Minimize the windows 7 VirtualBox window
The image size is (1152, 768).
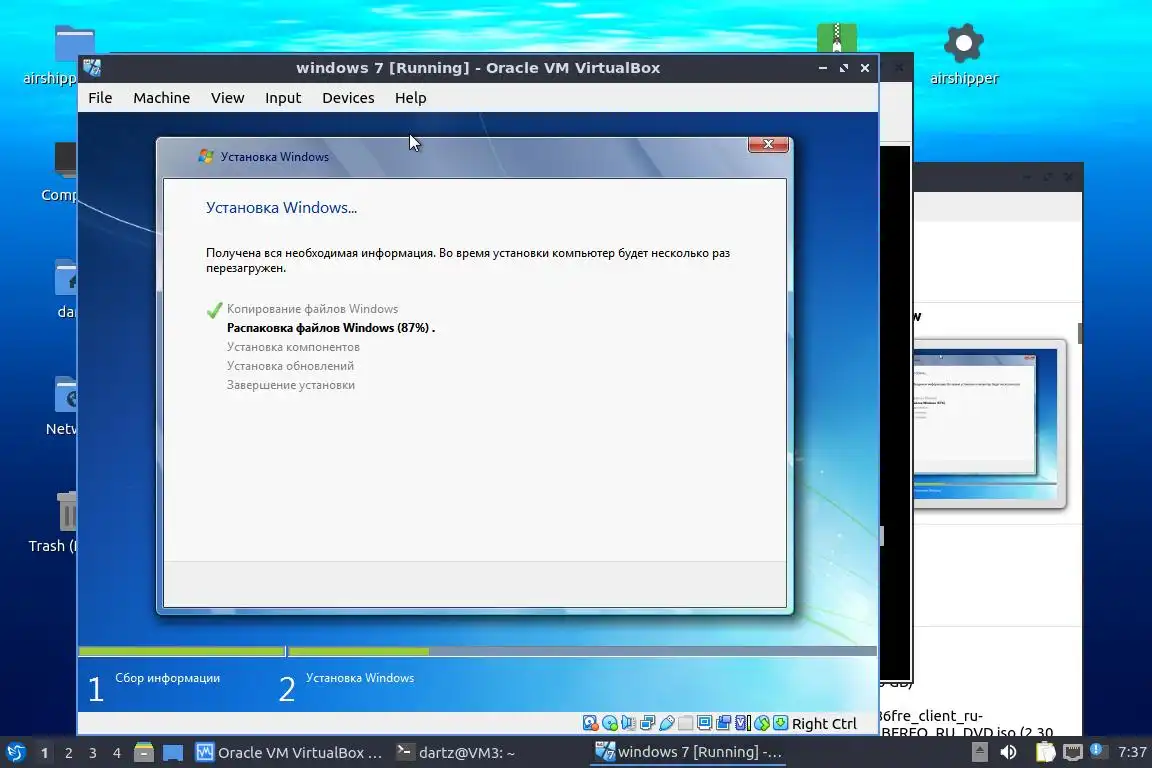point(823,68)
